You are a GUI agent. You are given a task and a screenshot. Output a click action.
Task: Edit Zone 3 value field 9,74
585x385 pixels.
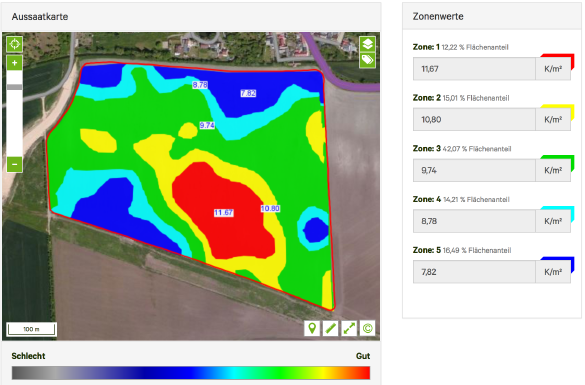474,170
